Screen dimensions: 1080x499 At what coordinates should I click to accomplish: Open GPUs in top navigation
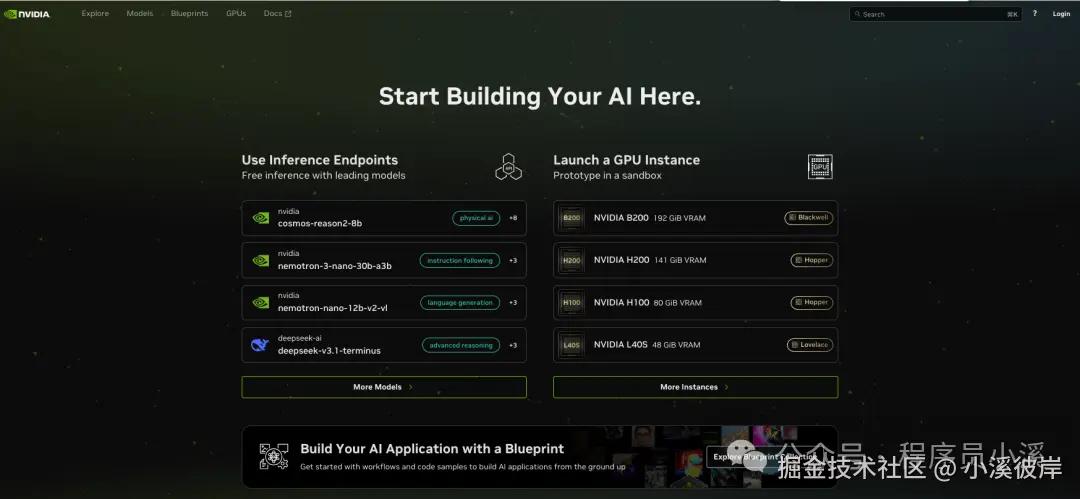point(236,14)
